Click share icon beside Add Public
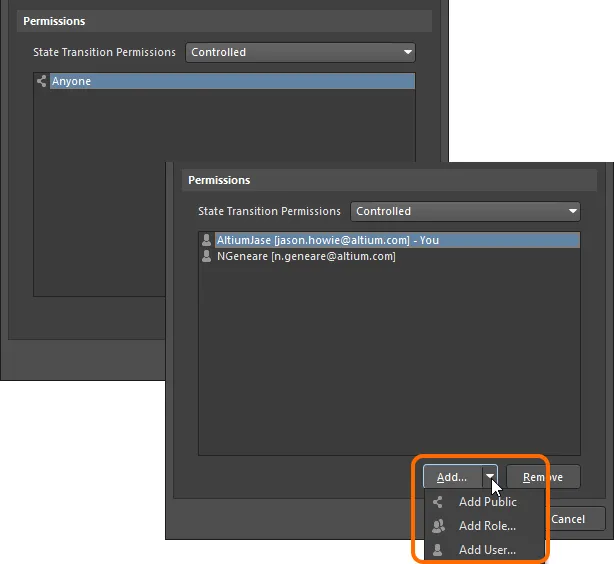This screenshot has width=614, height=564. [x=438, y=502]
